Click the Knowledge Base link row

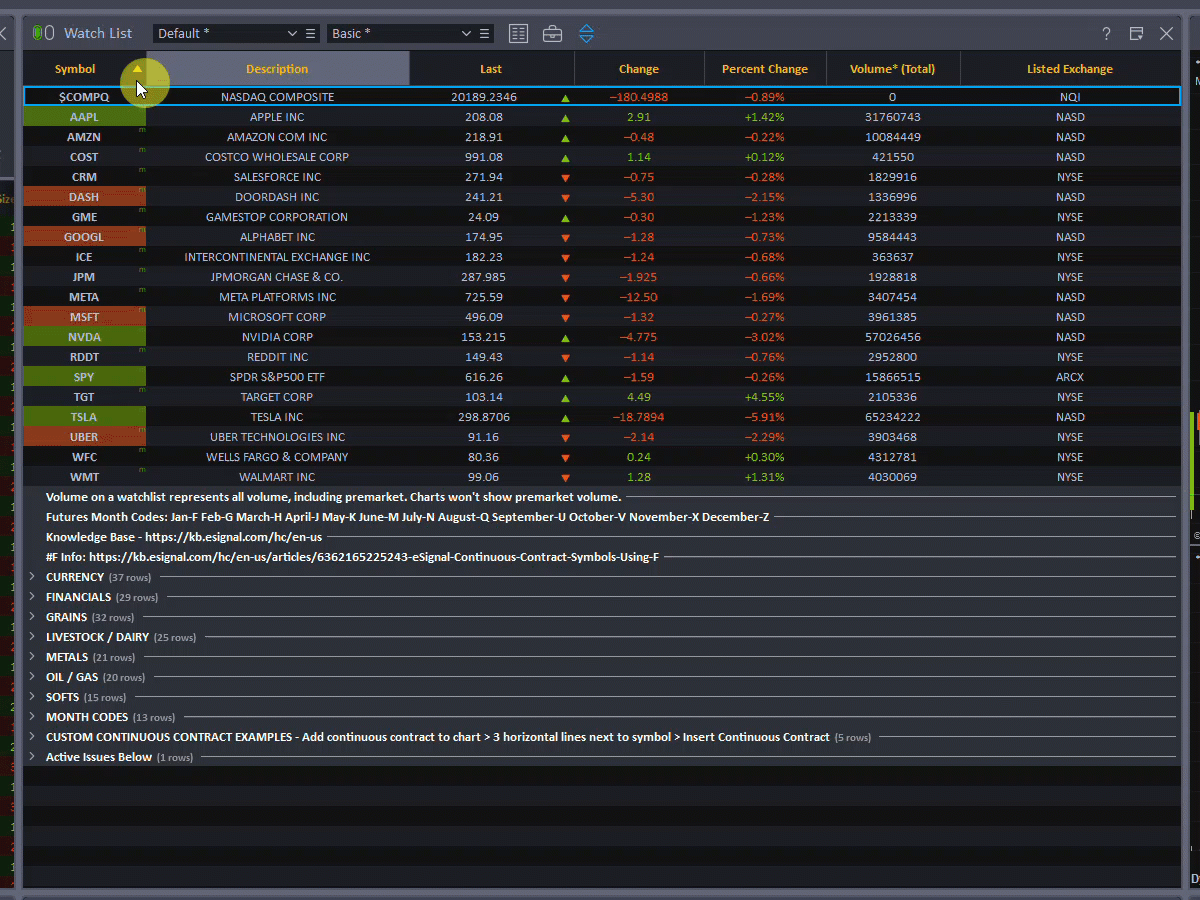tap(184, 537)
